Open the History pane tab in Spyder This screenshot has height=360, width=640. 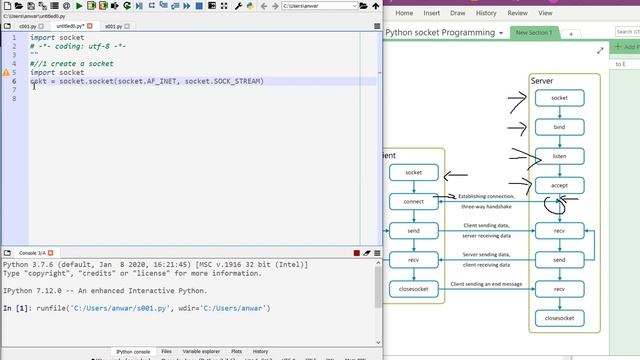260,351
